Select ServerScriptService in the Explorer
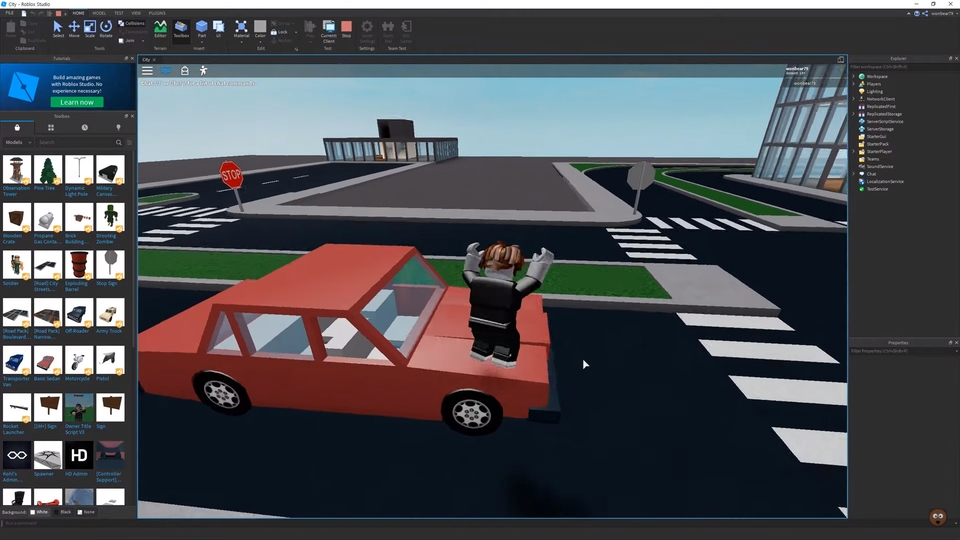Viewport: 960px width, 540px height. [x=884, y=121]
